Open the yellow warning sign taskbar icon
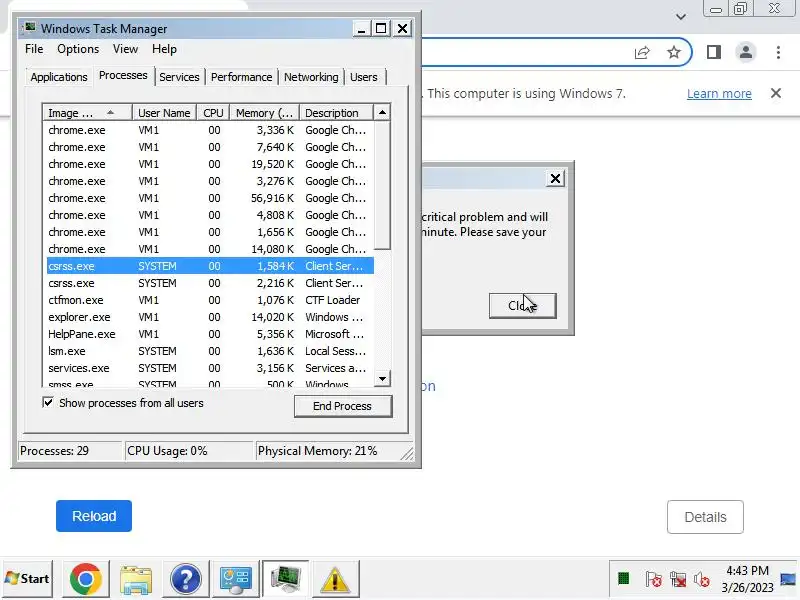The width and height of the screenshot is (800, 600). pos(335,579)
